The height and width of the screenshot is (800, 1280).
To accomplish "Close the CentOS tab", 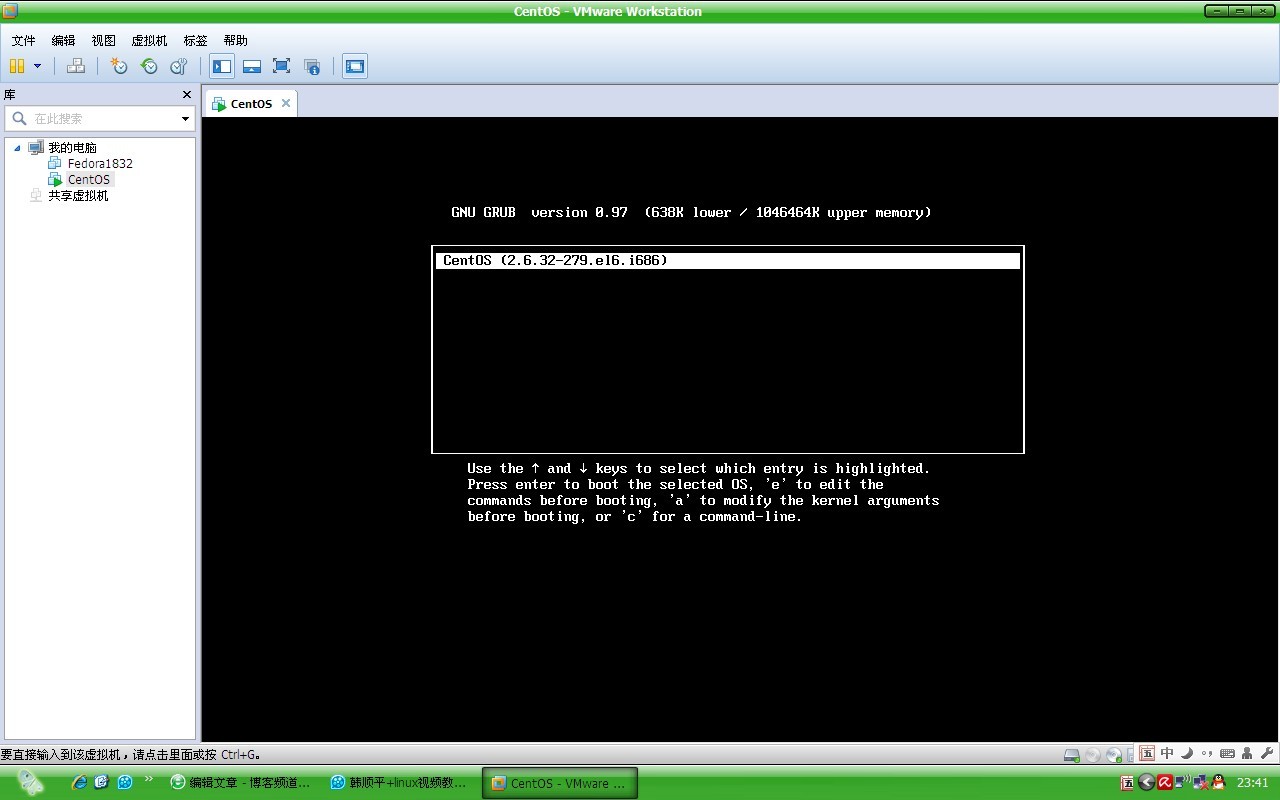I will tap(285, 103).
